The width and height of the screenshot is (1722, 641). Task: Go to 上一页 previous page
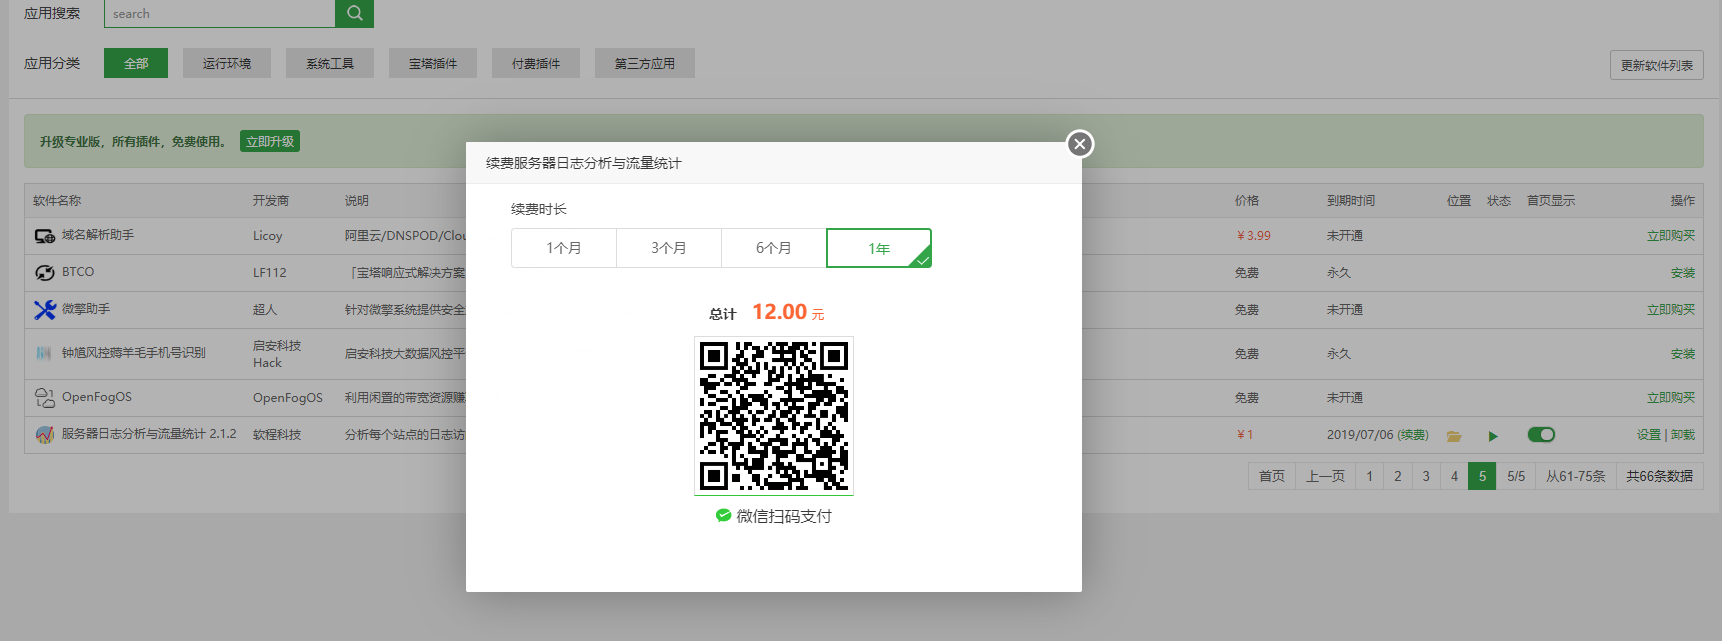pos(1325,476)
